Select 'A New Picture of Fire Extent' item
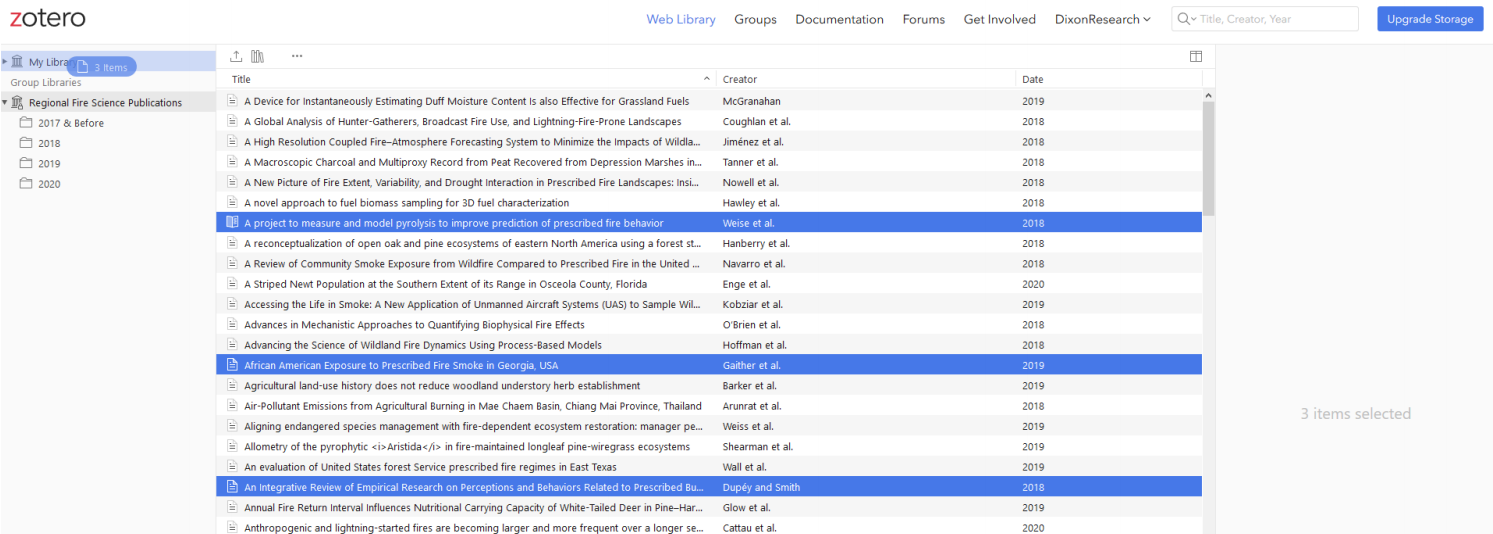Screen dimensions: 1493x534 pos(709,182)
